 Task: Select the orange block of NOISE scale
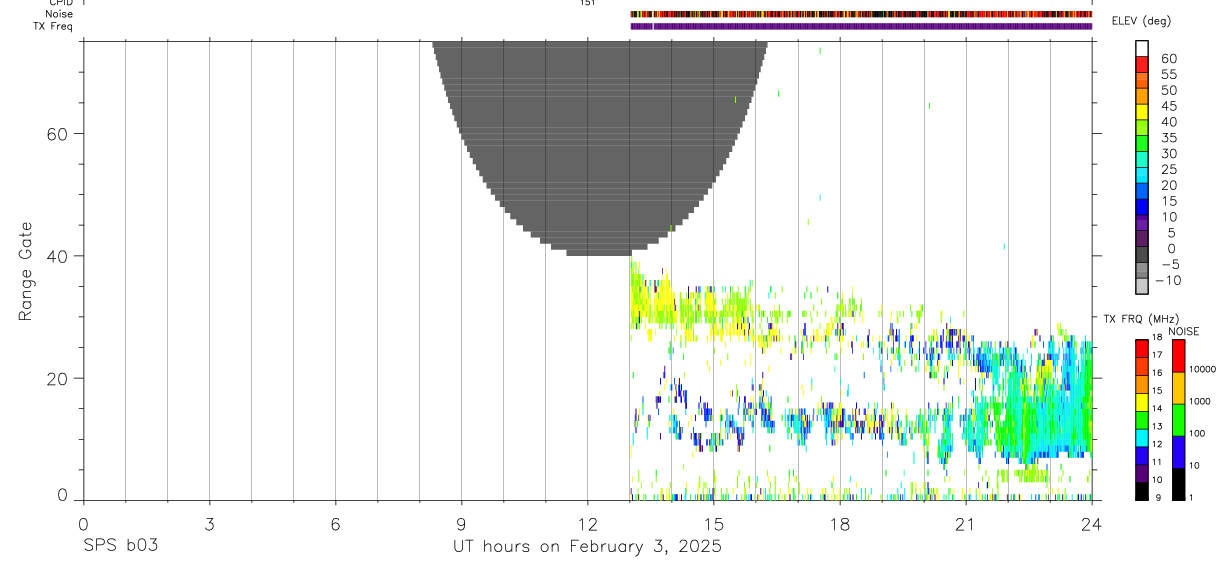point(1178,388)
